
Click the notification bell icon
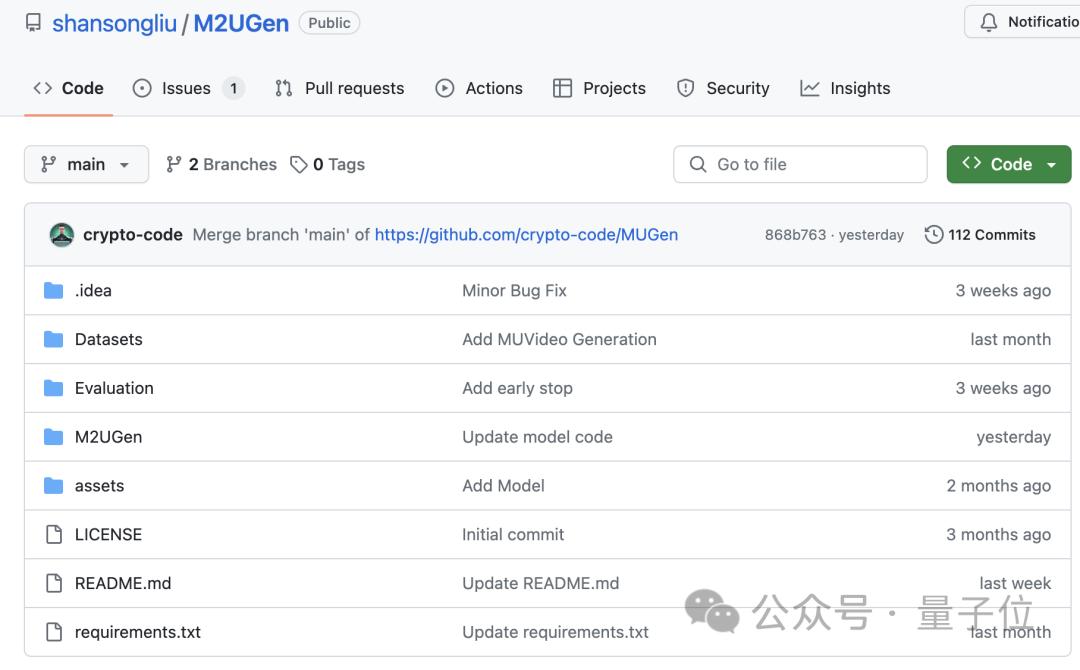coord(989,22)
